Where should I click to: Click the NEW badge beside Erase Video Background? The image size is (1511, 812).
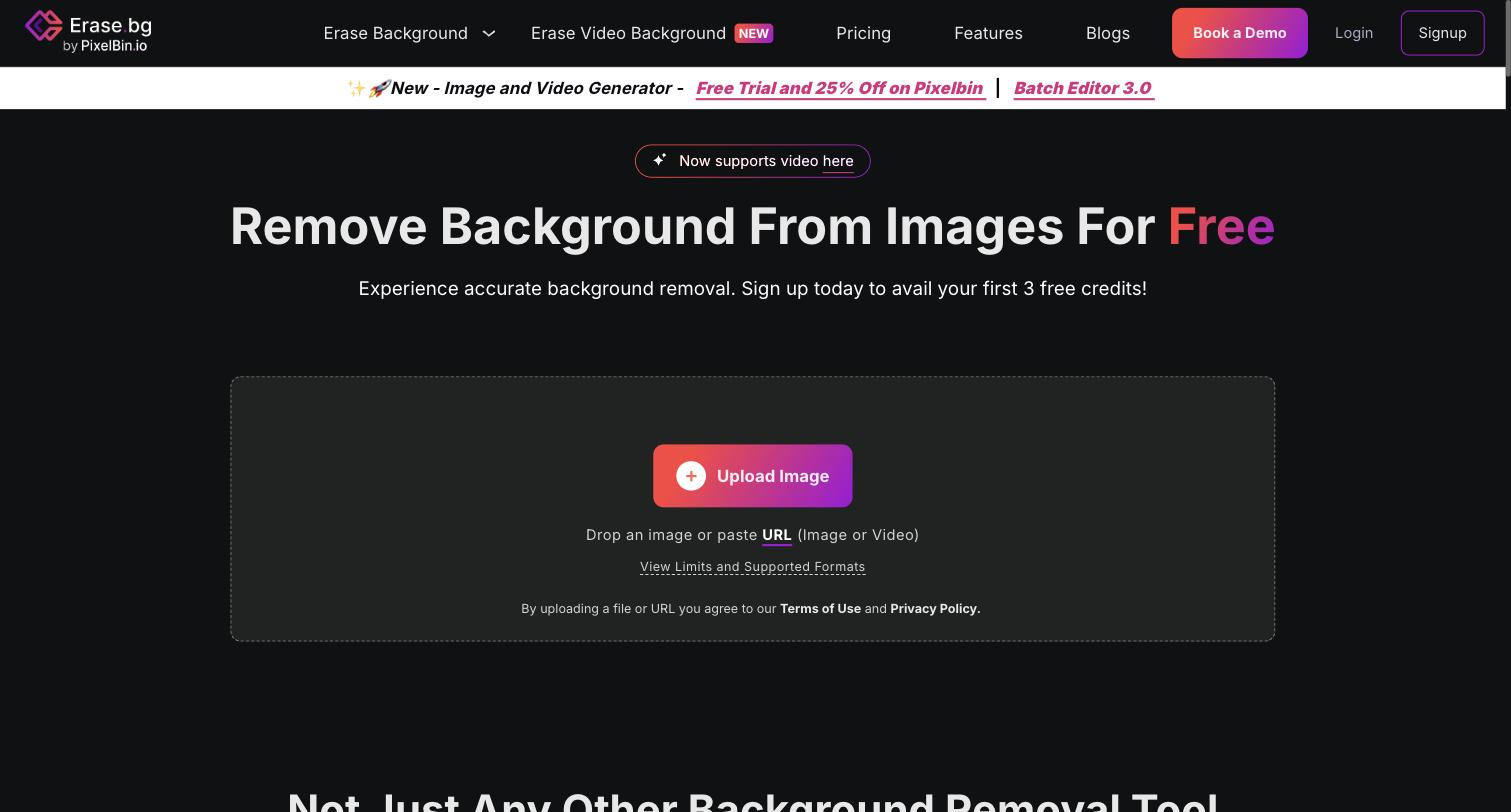coord(754,33)
